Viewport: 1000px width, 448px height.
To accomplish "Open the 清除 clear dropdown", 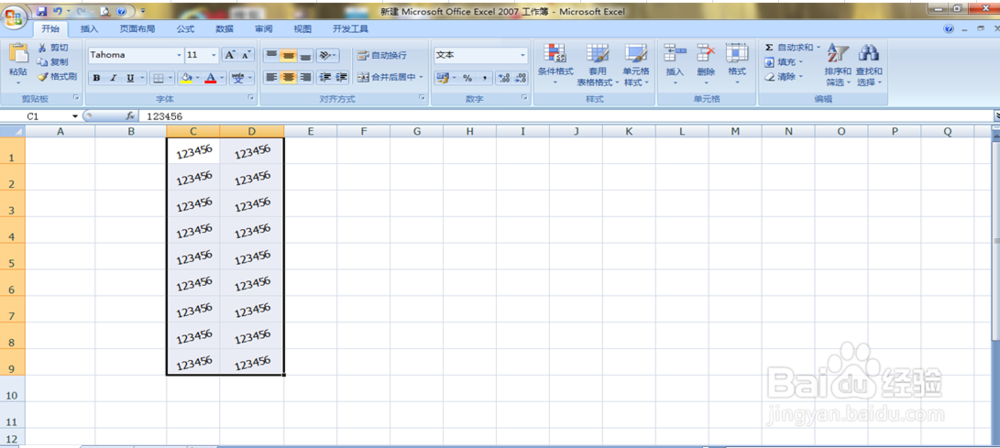I will tap(784, 77).
